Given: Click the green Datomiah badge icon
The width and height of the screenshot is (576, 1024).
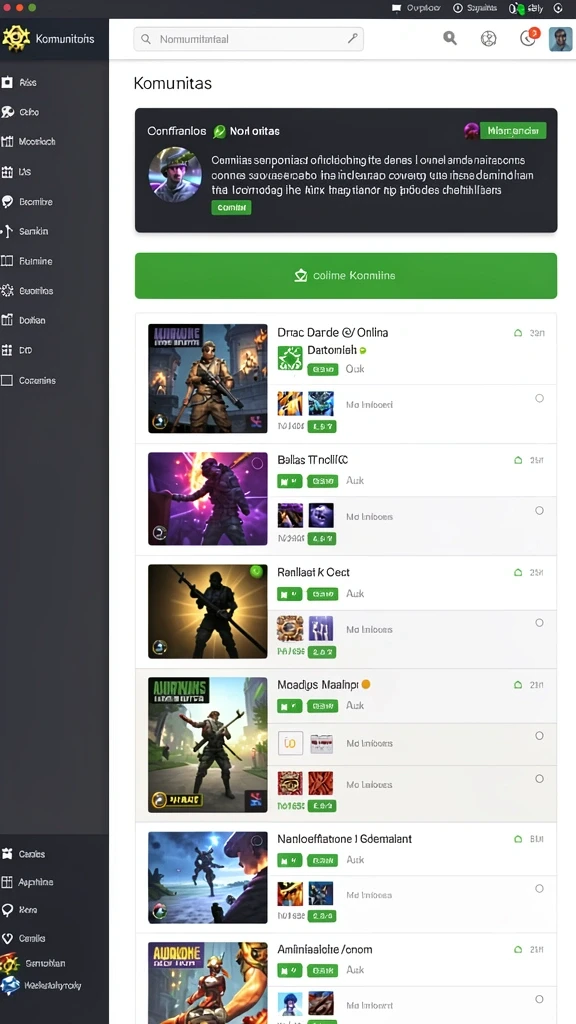Looking at the screenshot, I should [x=290, y=358].
